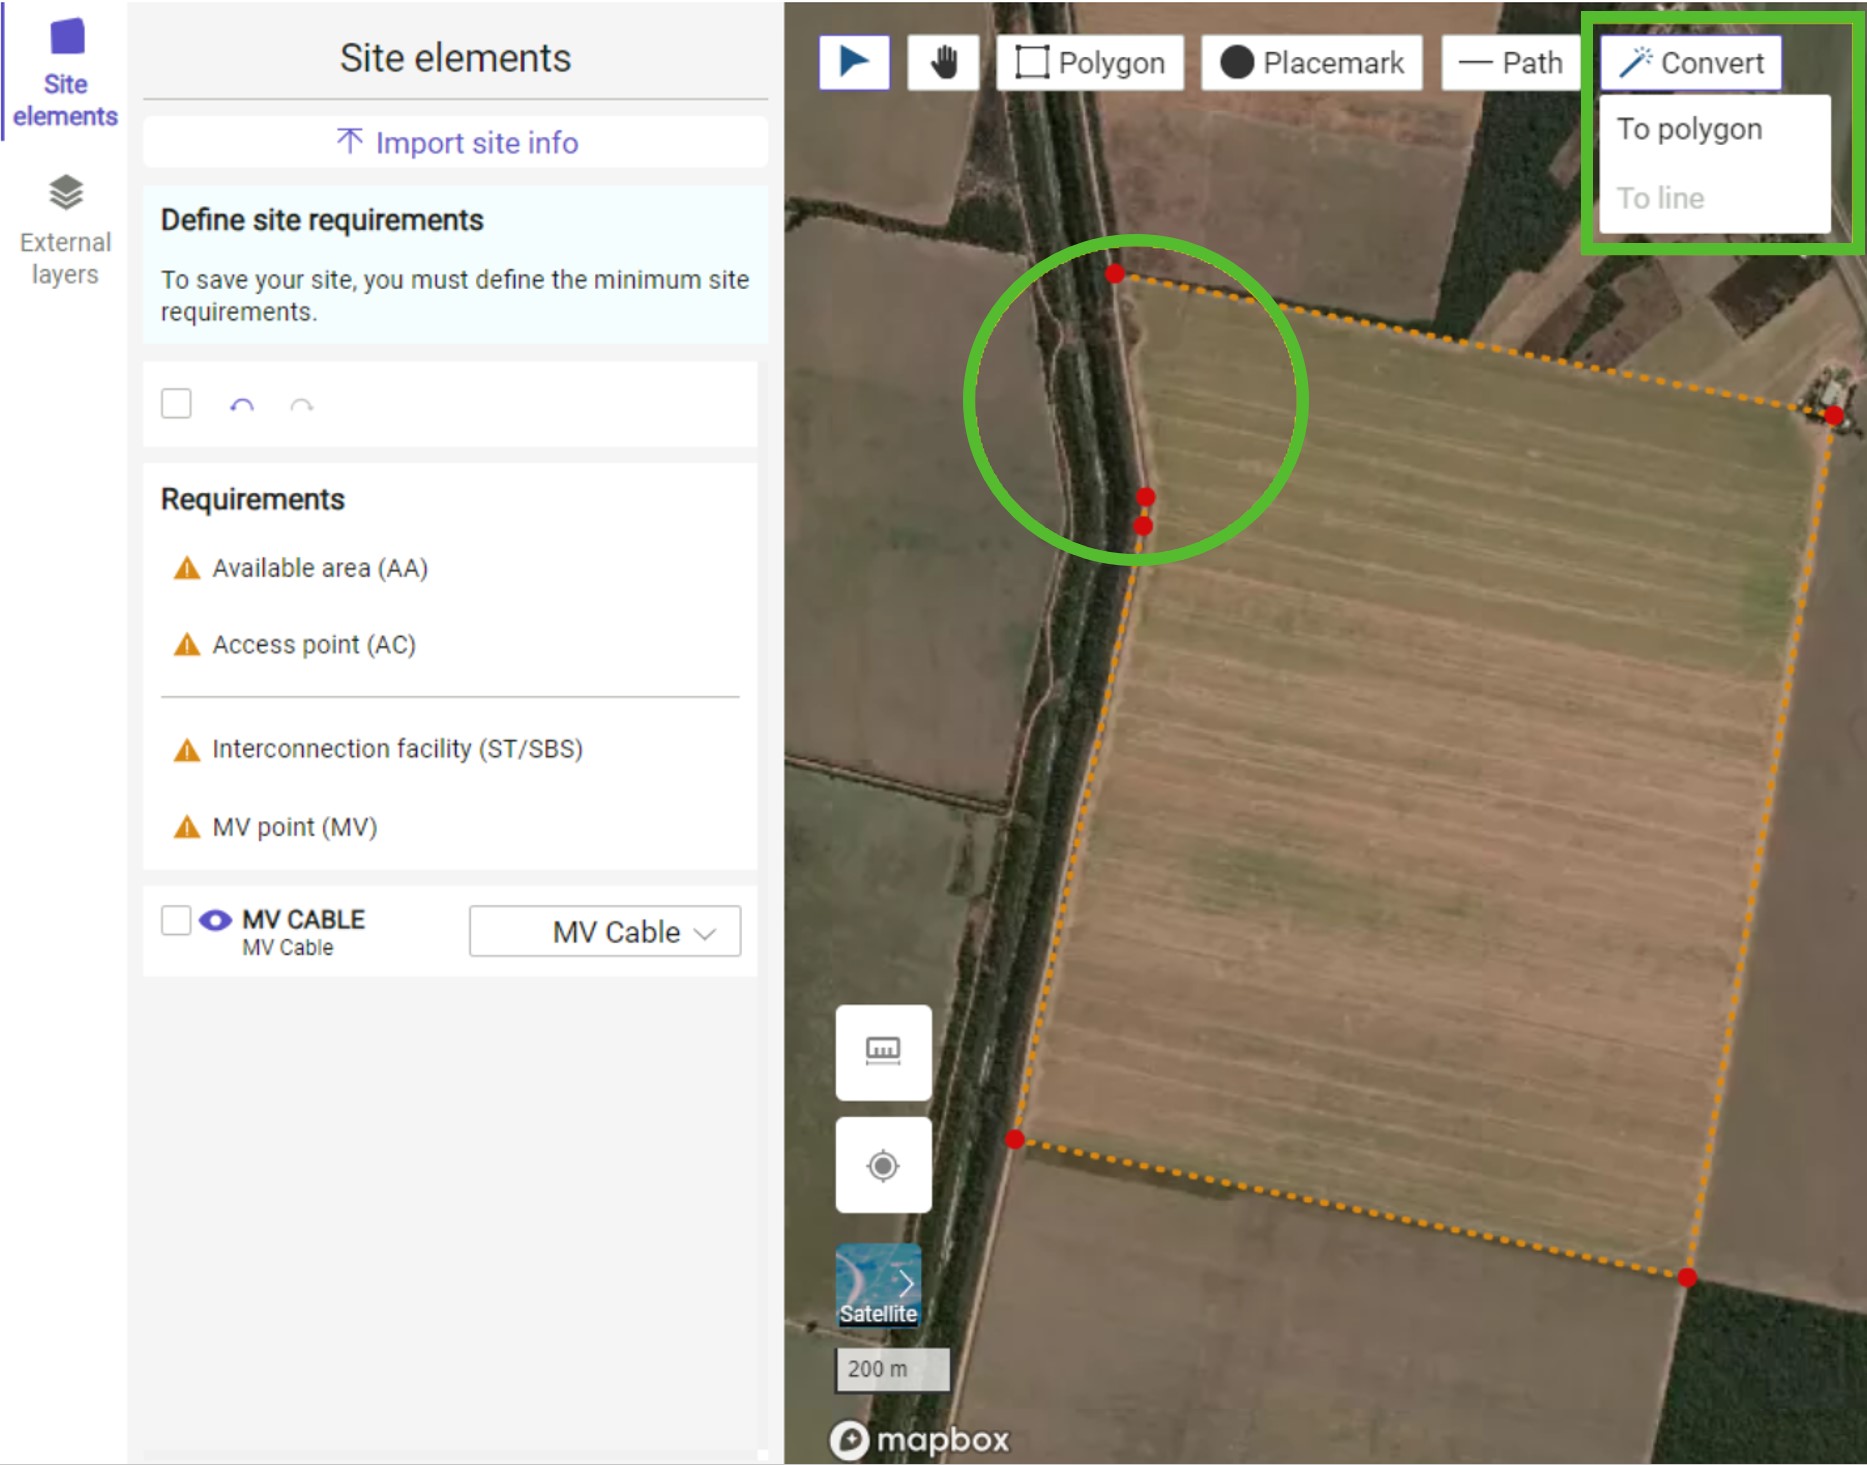This screenshot has width=1867, height=1465.
Task: Select Interconnection facility (ST/SBS) requirement
Action: click(x=397, y=749)
